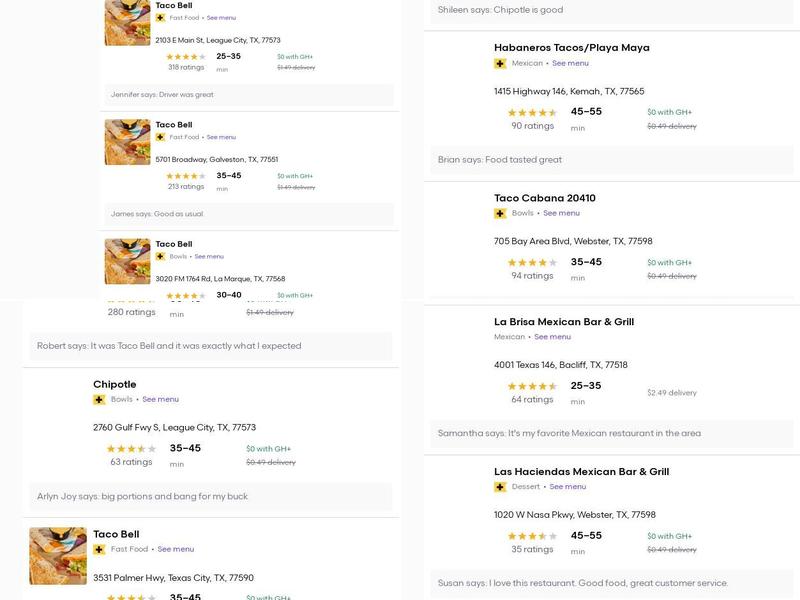Click the GH+ badge for La Marque Taco Bell
The height and width of the screenshot is (600, 800).
click(160, 257)
